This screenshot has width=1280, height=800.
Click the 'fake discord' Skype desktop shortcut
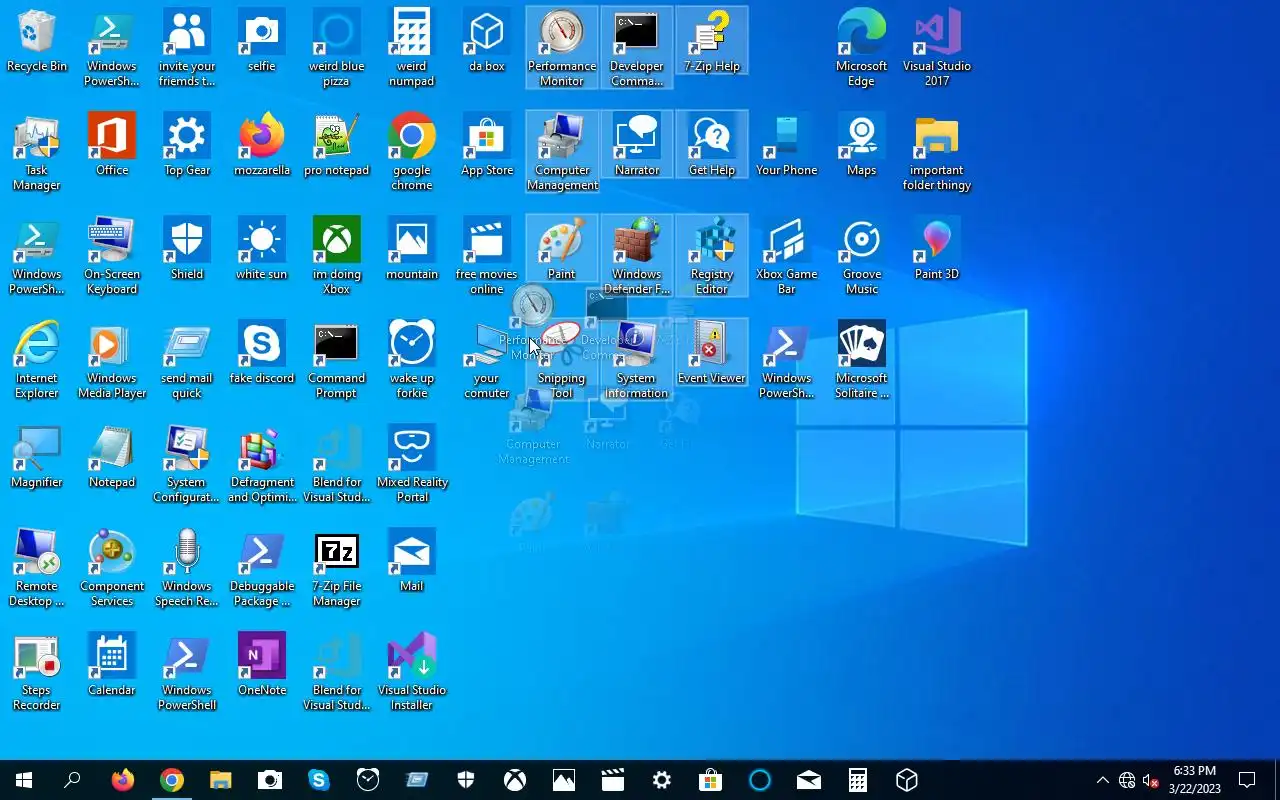coord(262,354)
